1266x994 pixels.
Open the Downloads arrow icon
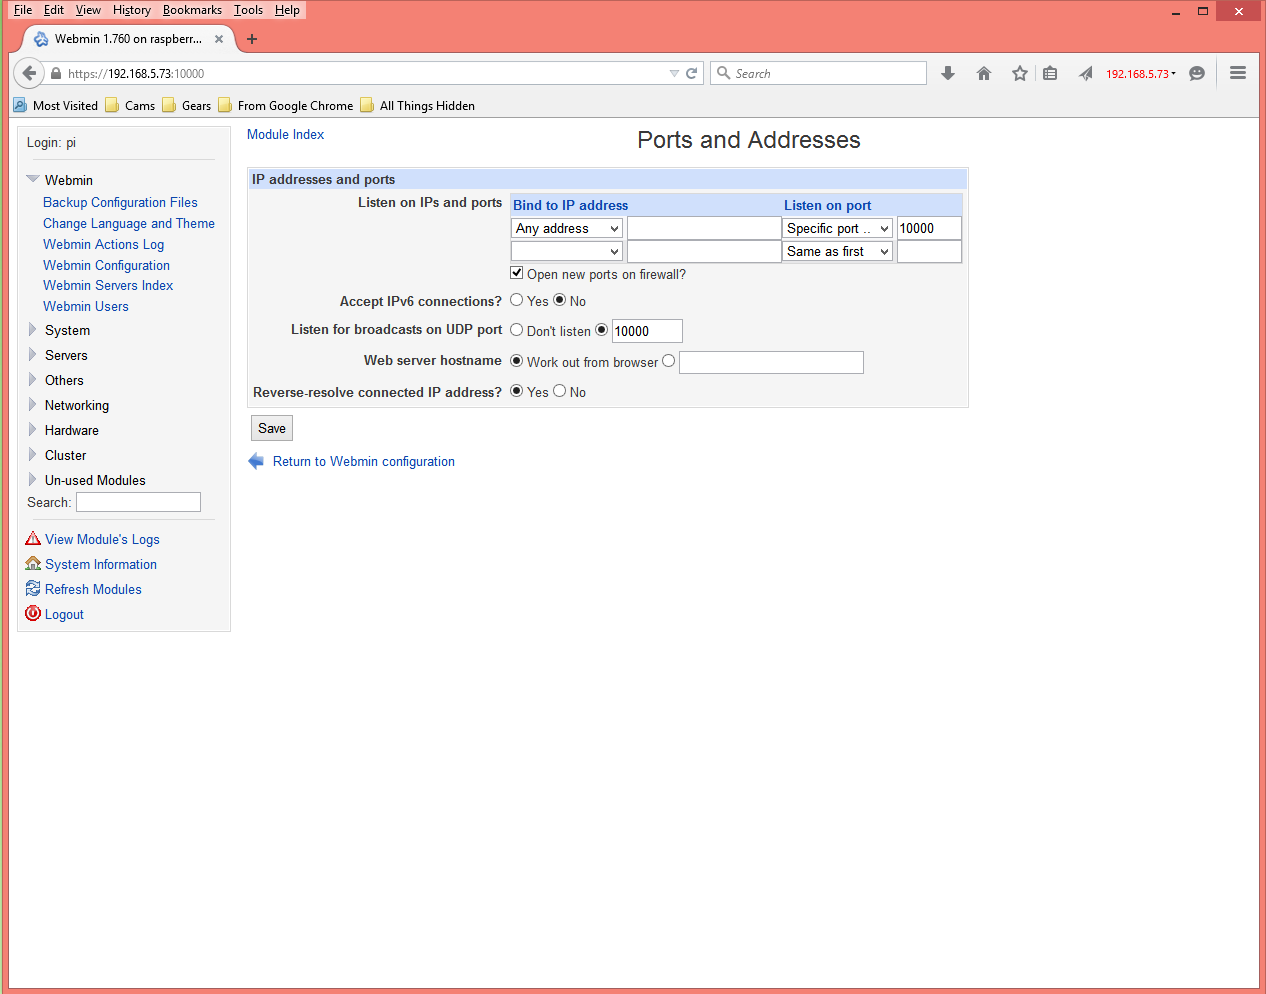[948, 73]
